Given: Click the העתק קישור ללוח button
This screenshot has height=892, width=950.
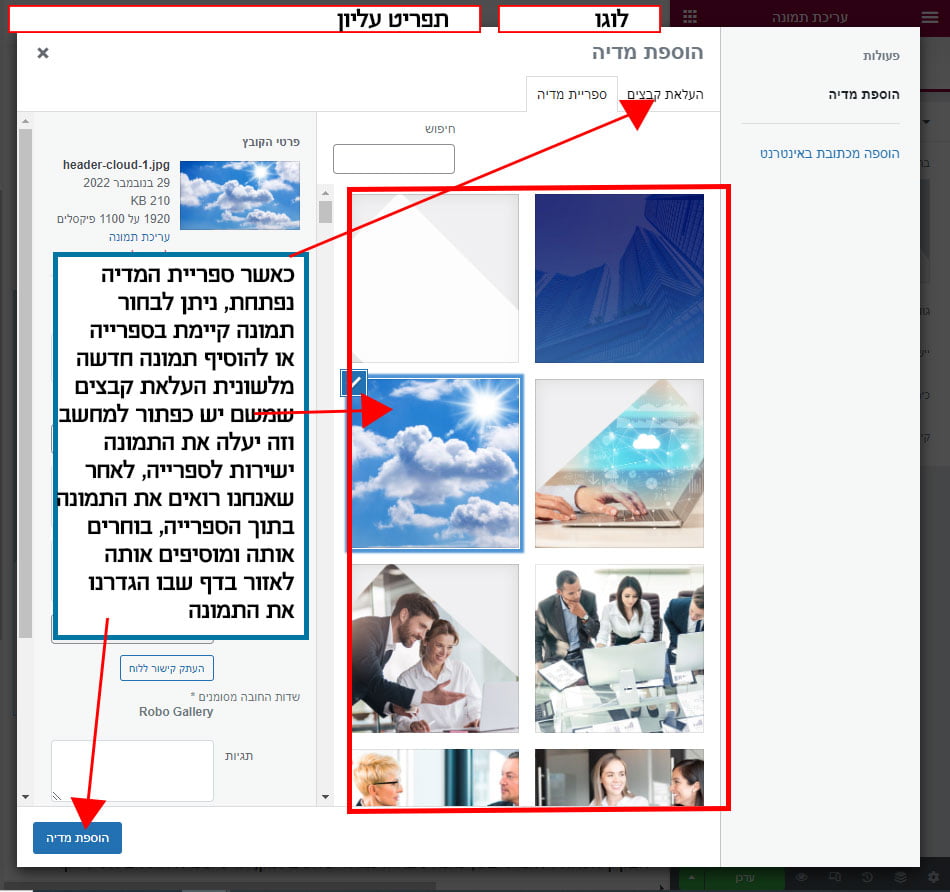Looking at the screenshot, I should [x=167, y=668].
